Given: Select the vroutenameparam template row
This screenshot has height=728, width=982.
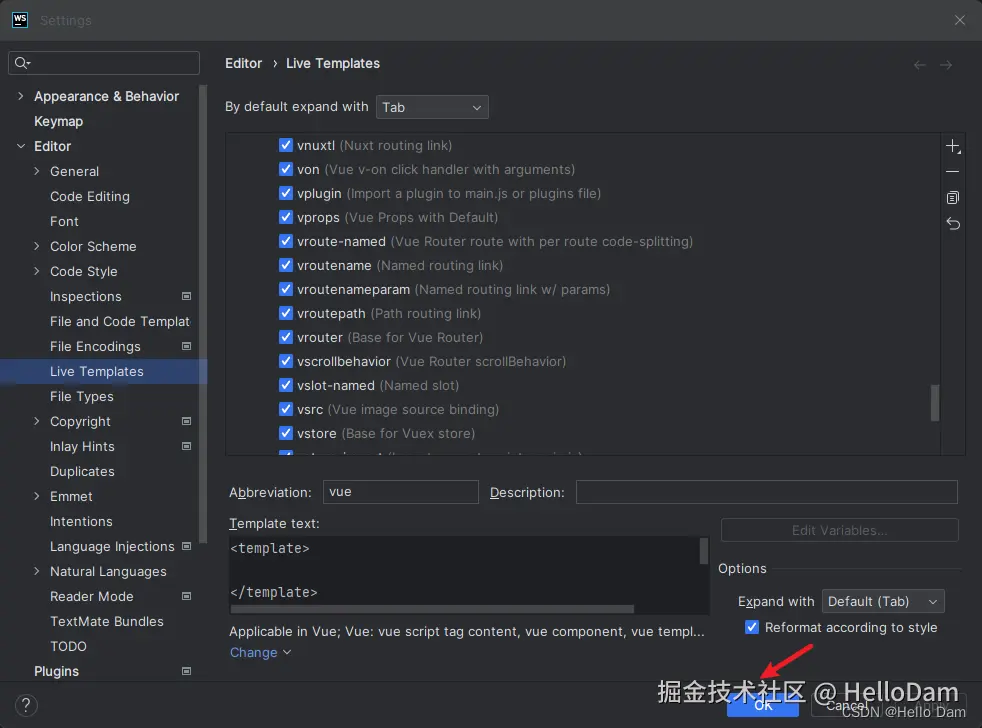Looking at the screenshot, I should pos(453,289).
